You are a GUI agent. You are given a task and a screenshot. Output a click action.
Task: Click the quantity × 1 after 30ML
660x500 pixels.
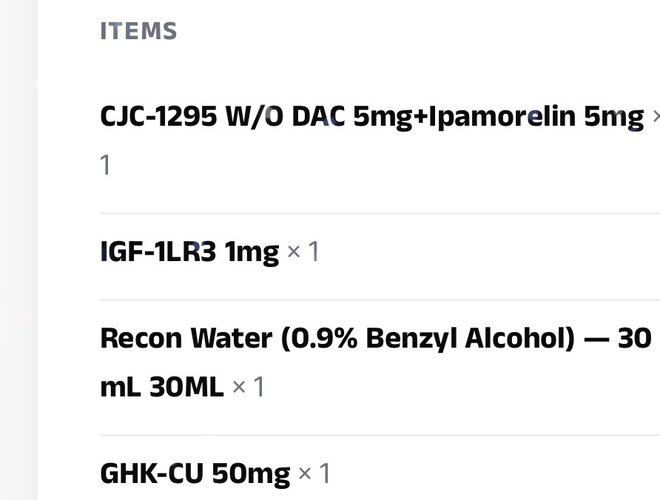tap(248, 387)
